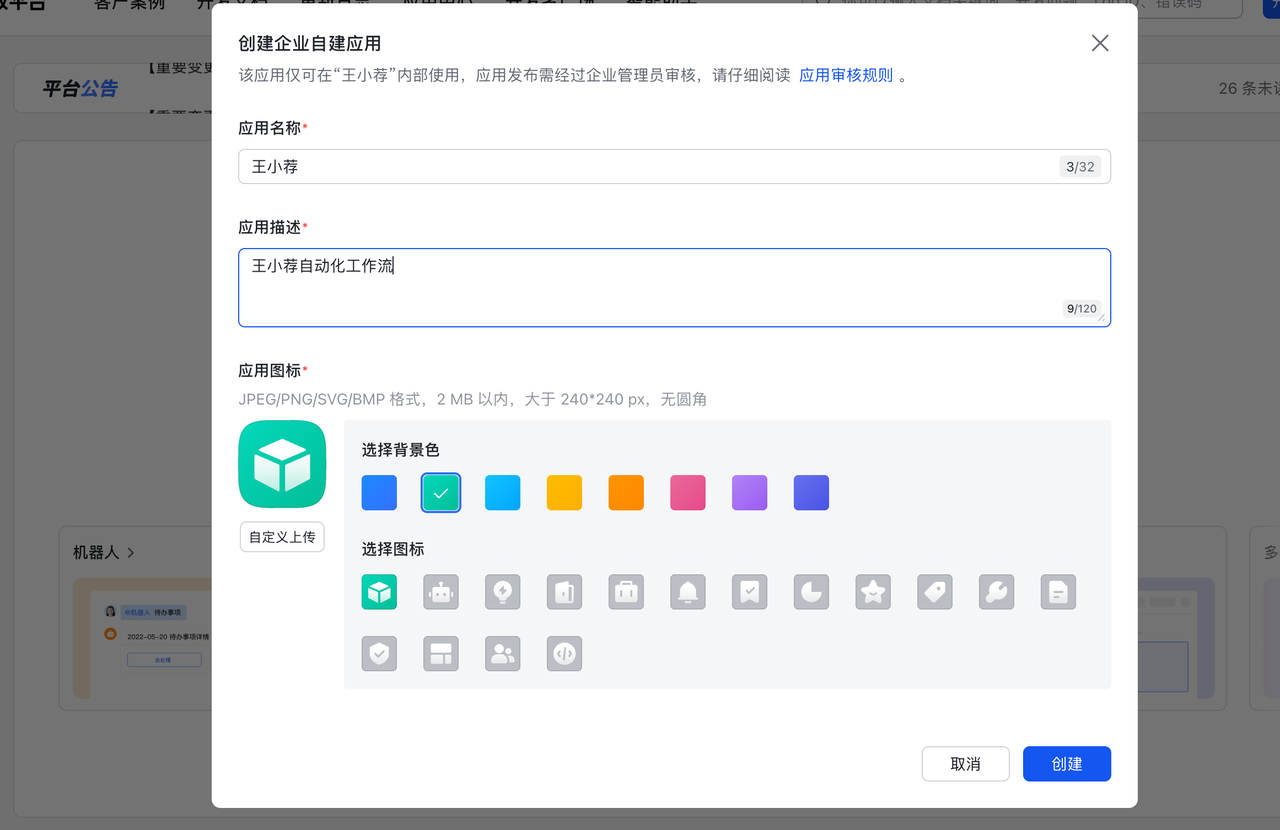This screenshot has width=1280, height=830.
Task: Select the bell notification icon
Action: click(x=688, y=592)
